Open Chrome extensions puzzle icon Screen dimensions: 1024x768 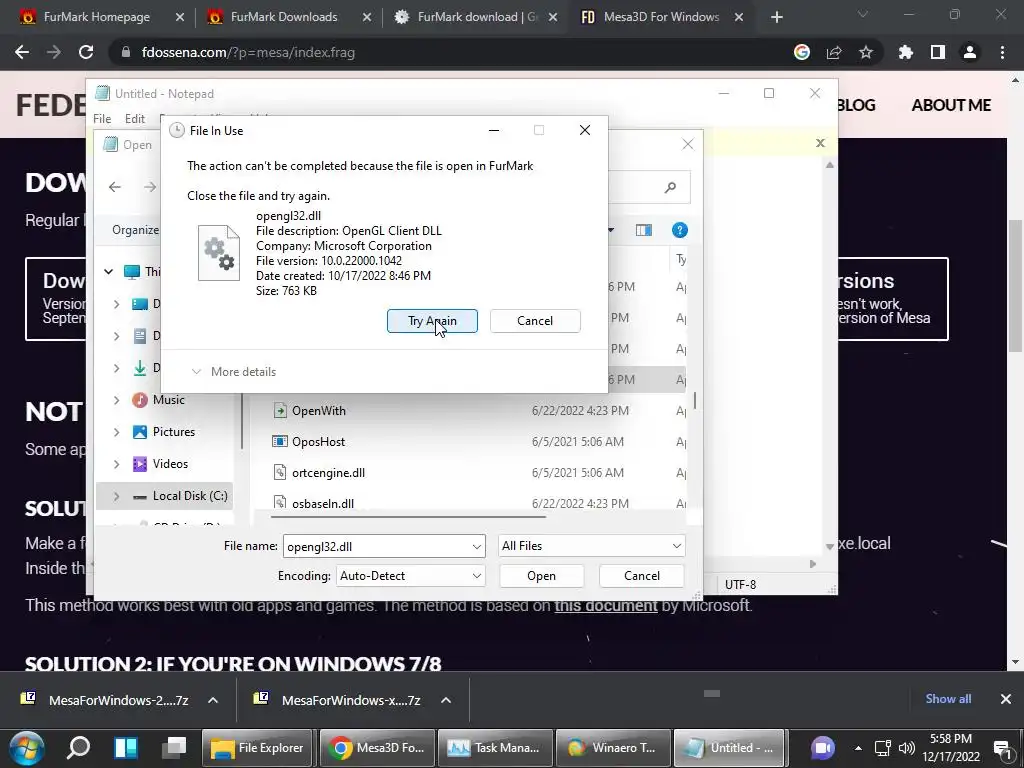pyautogui.click(x=906, y=52)
